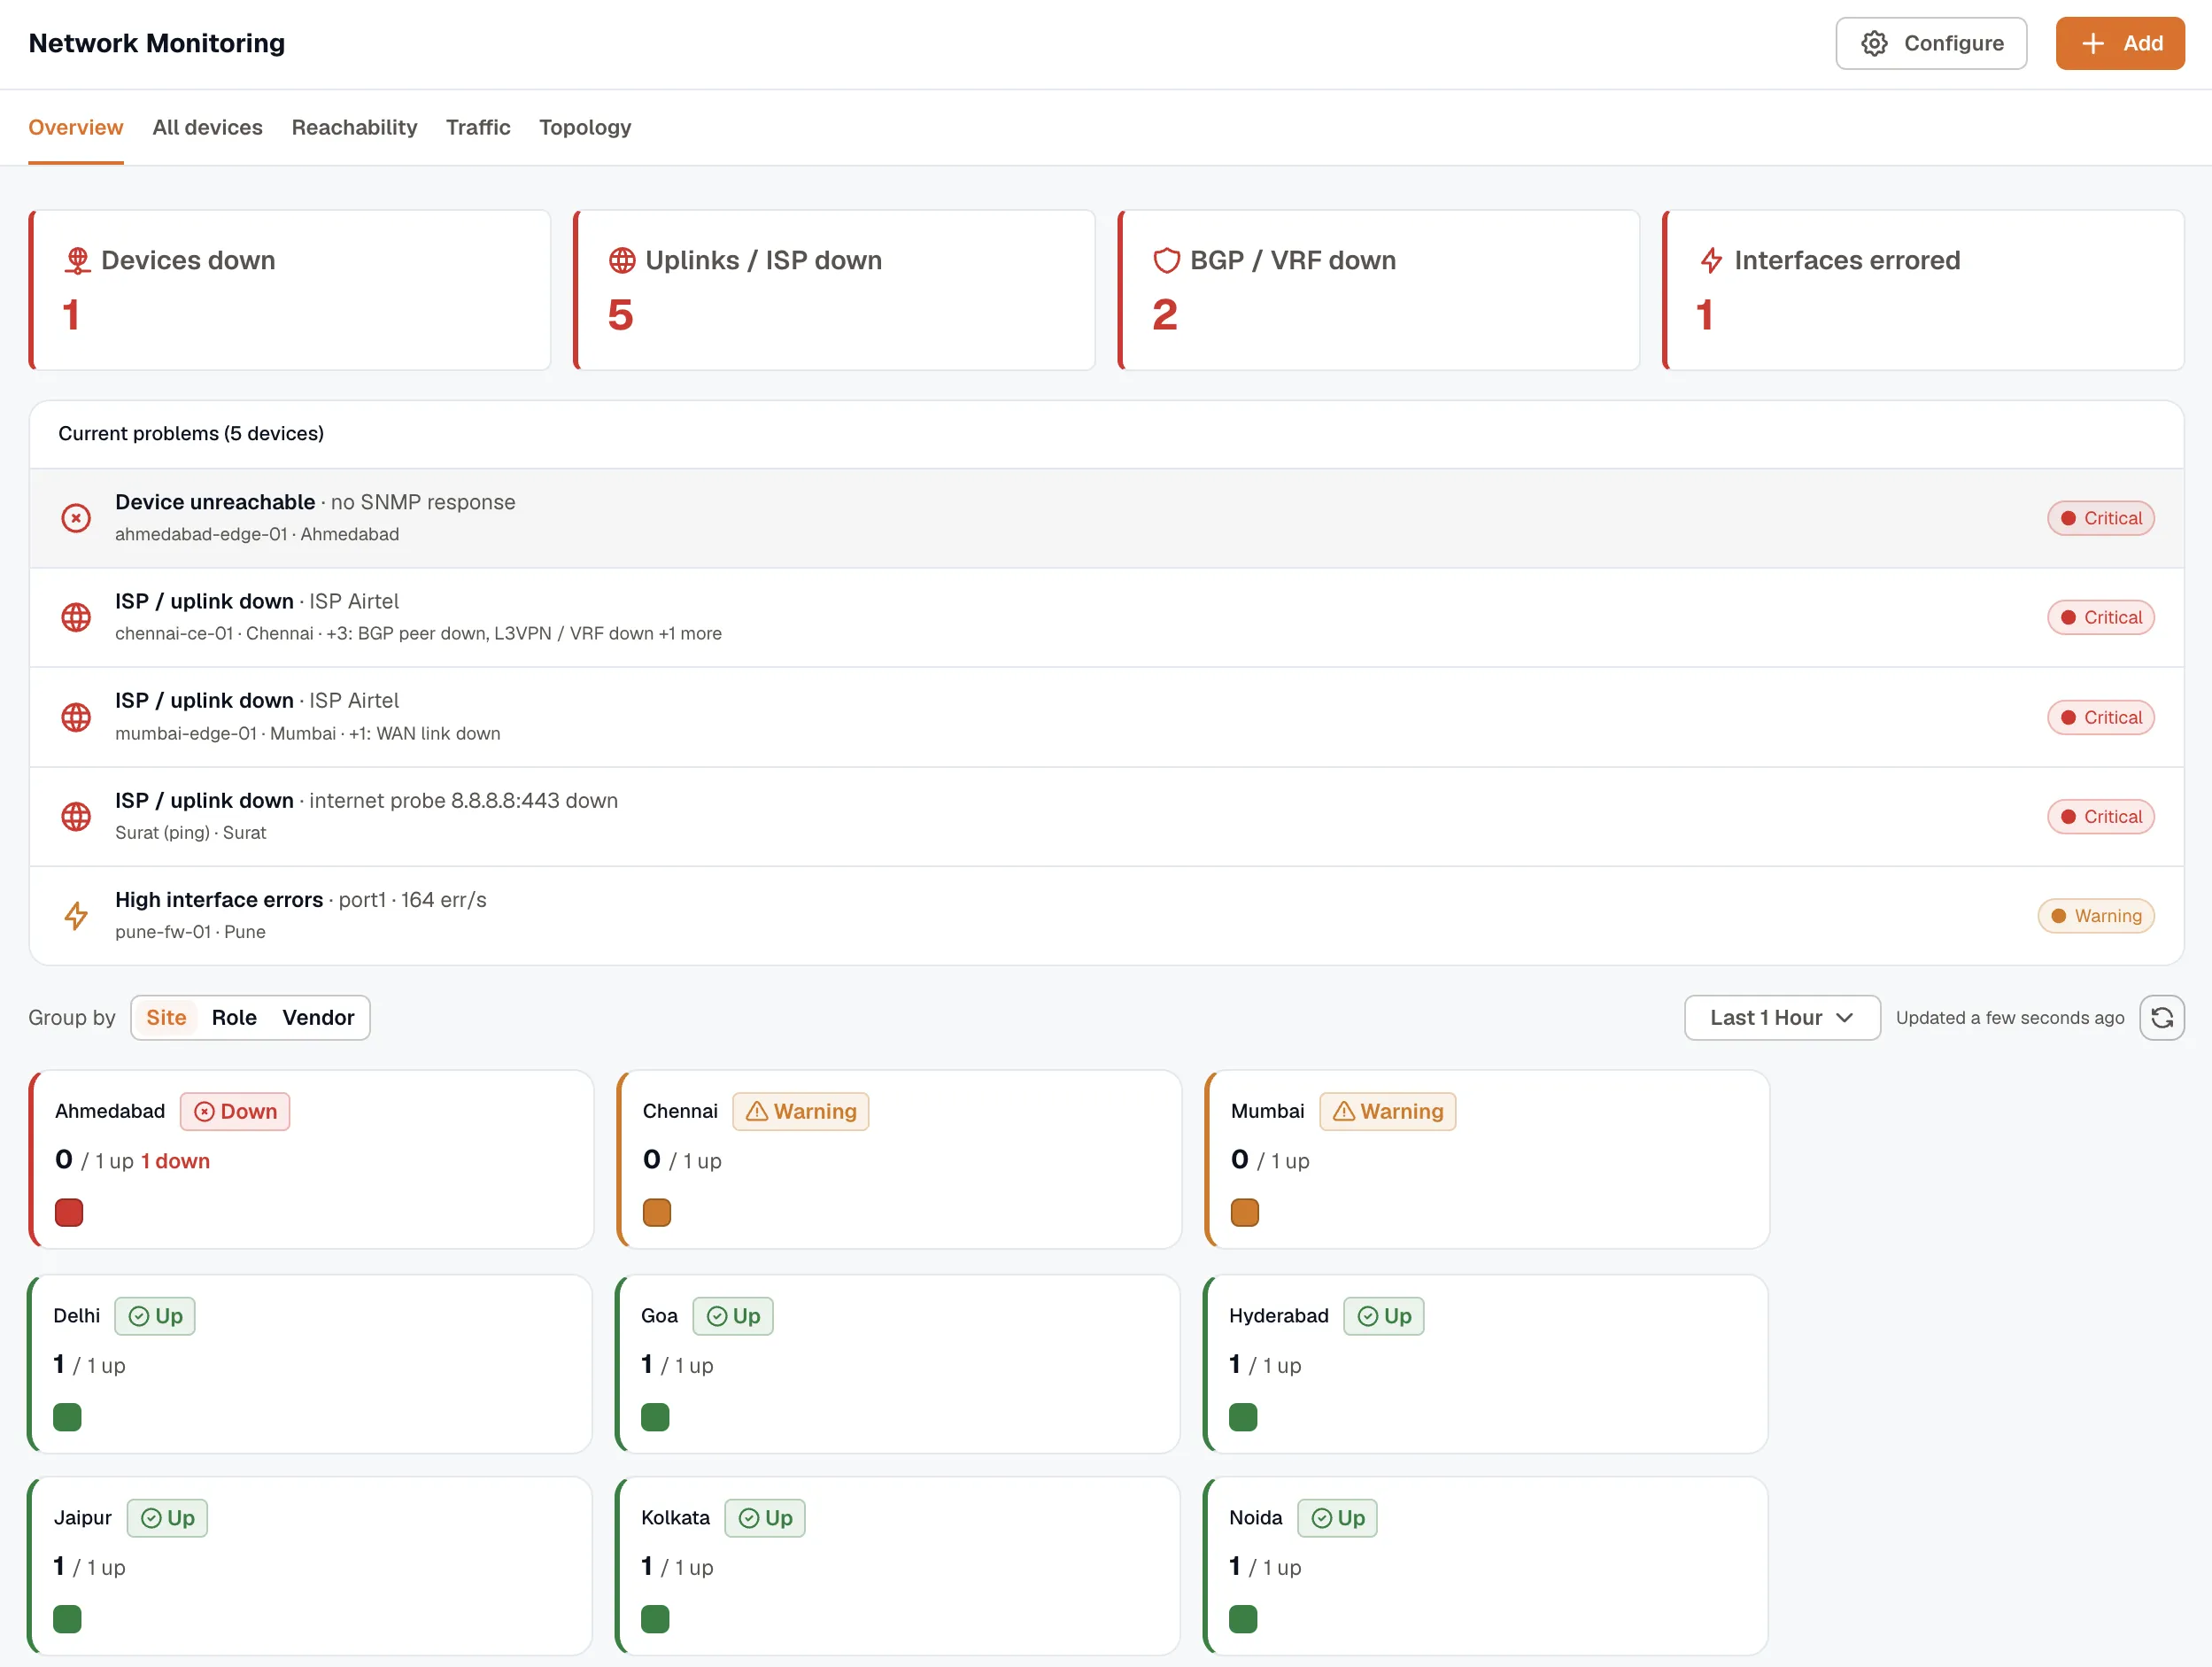
Task: Group devices by Role
Action: click(x=234, y=1017)
